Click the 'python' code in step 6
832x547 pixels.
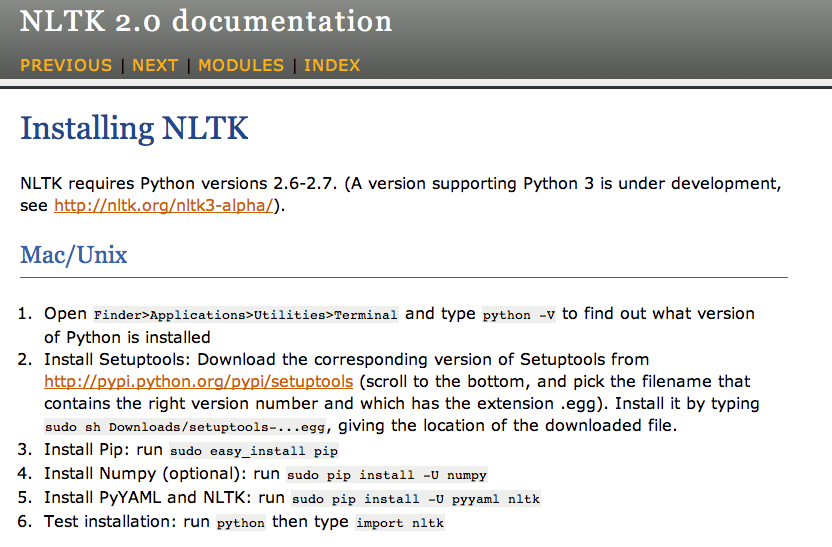(241, 523)
